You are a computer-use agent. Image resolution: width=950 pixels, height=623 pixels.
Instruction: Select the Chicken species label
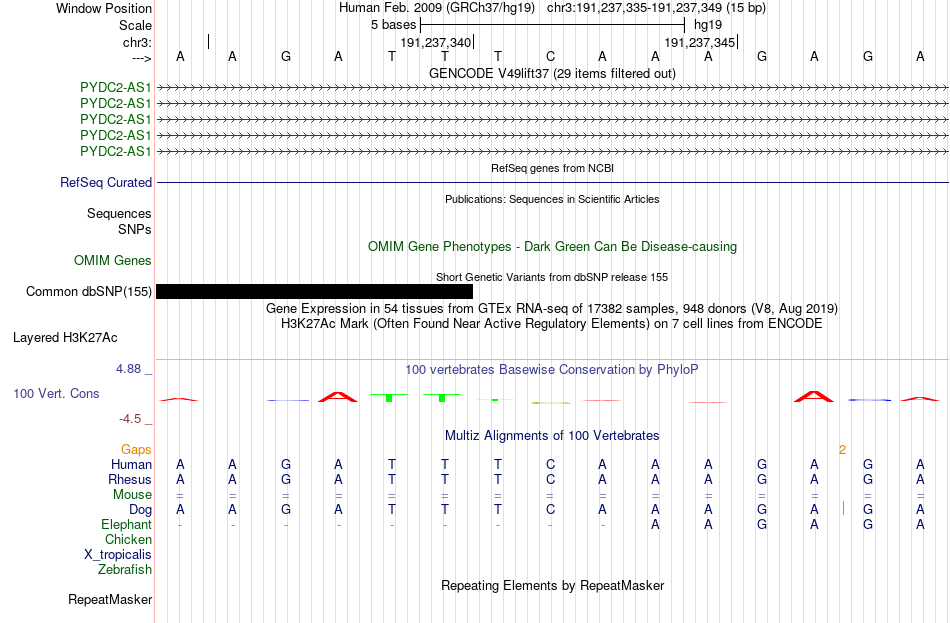tap(128, 539)
